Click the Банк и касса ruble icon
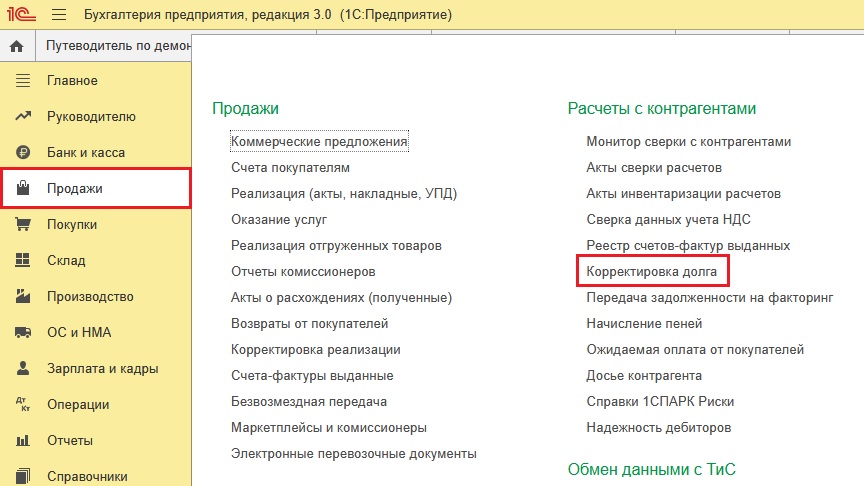This screenshot has height=486, width=864. click(23, 152)
